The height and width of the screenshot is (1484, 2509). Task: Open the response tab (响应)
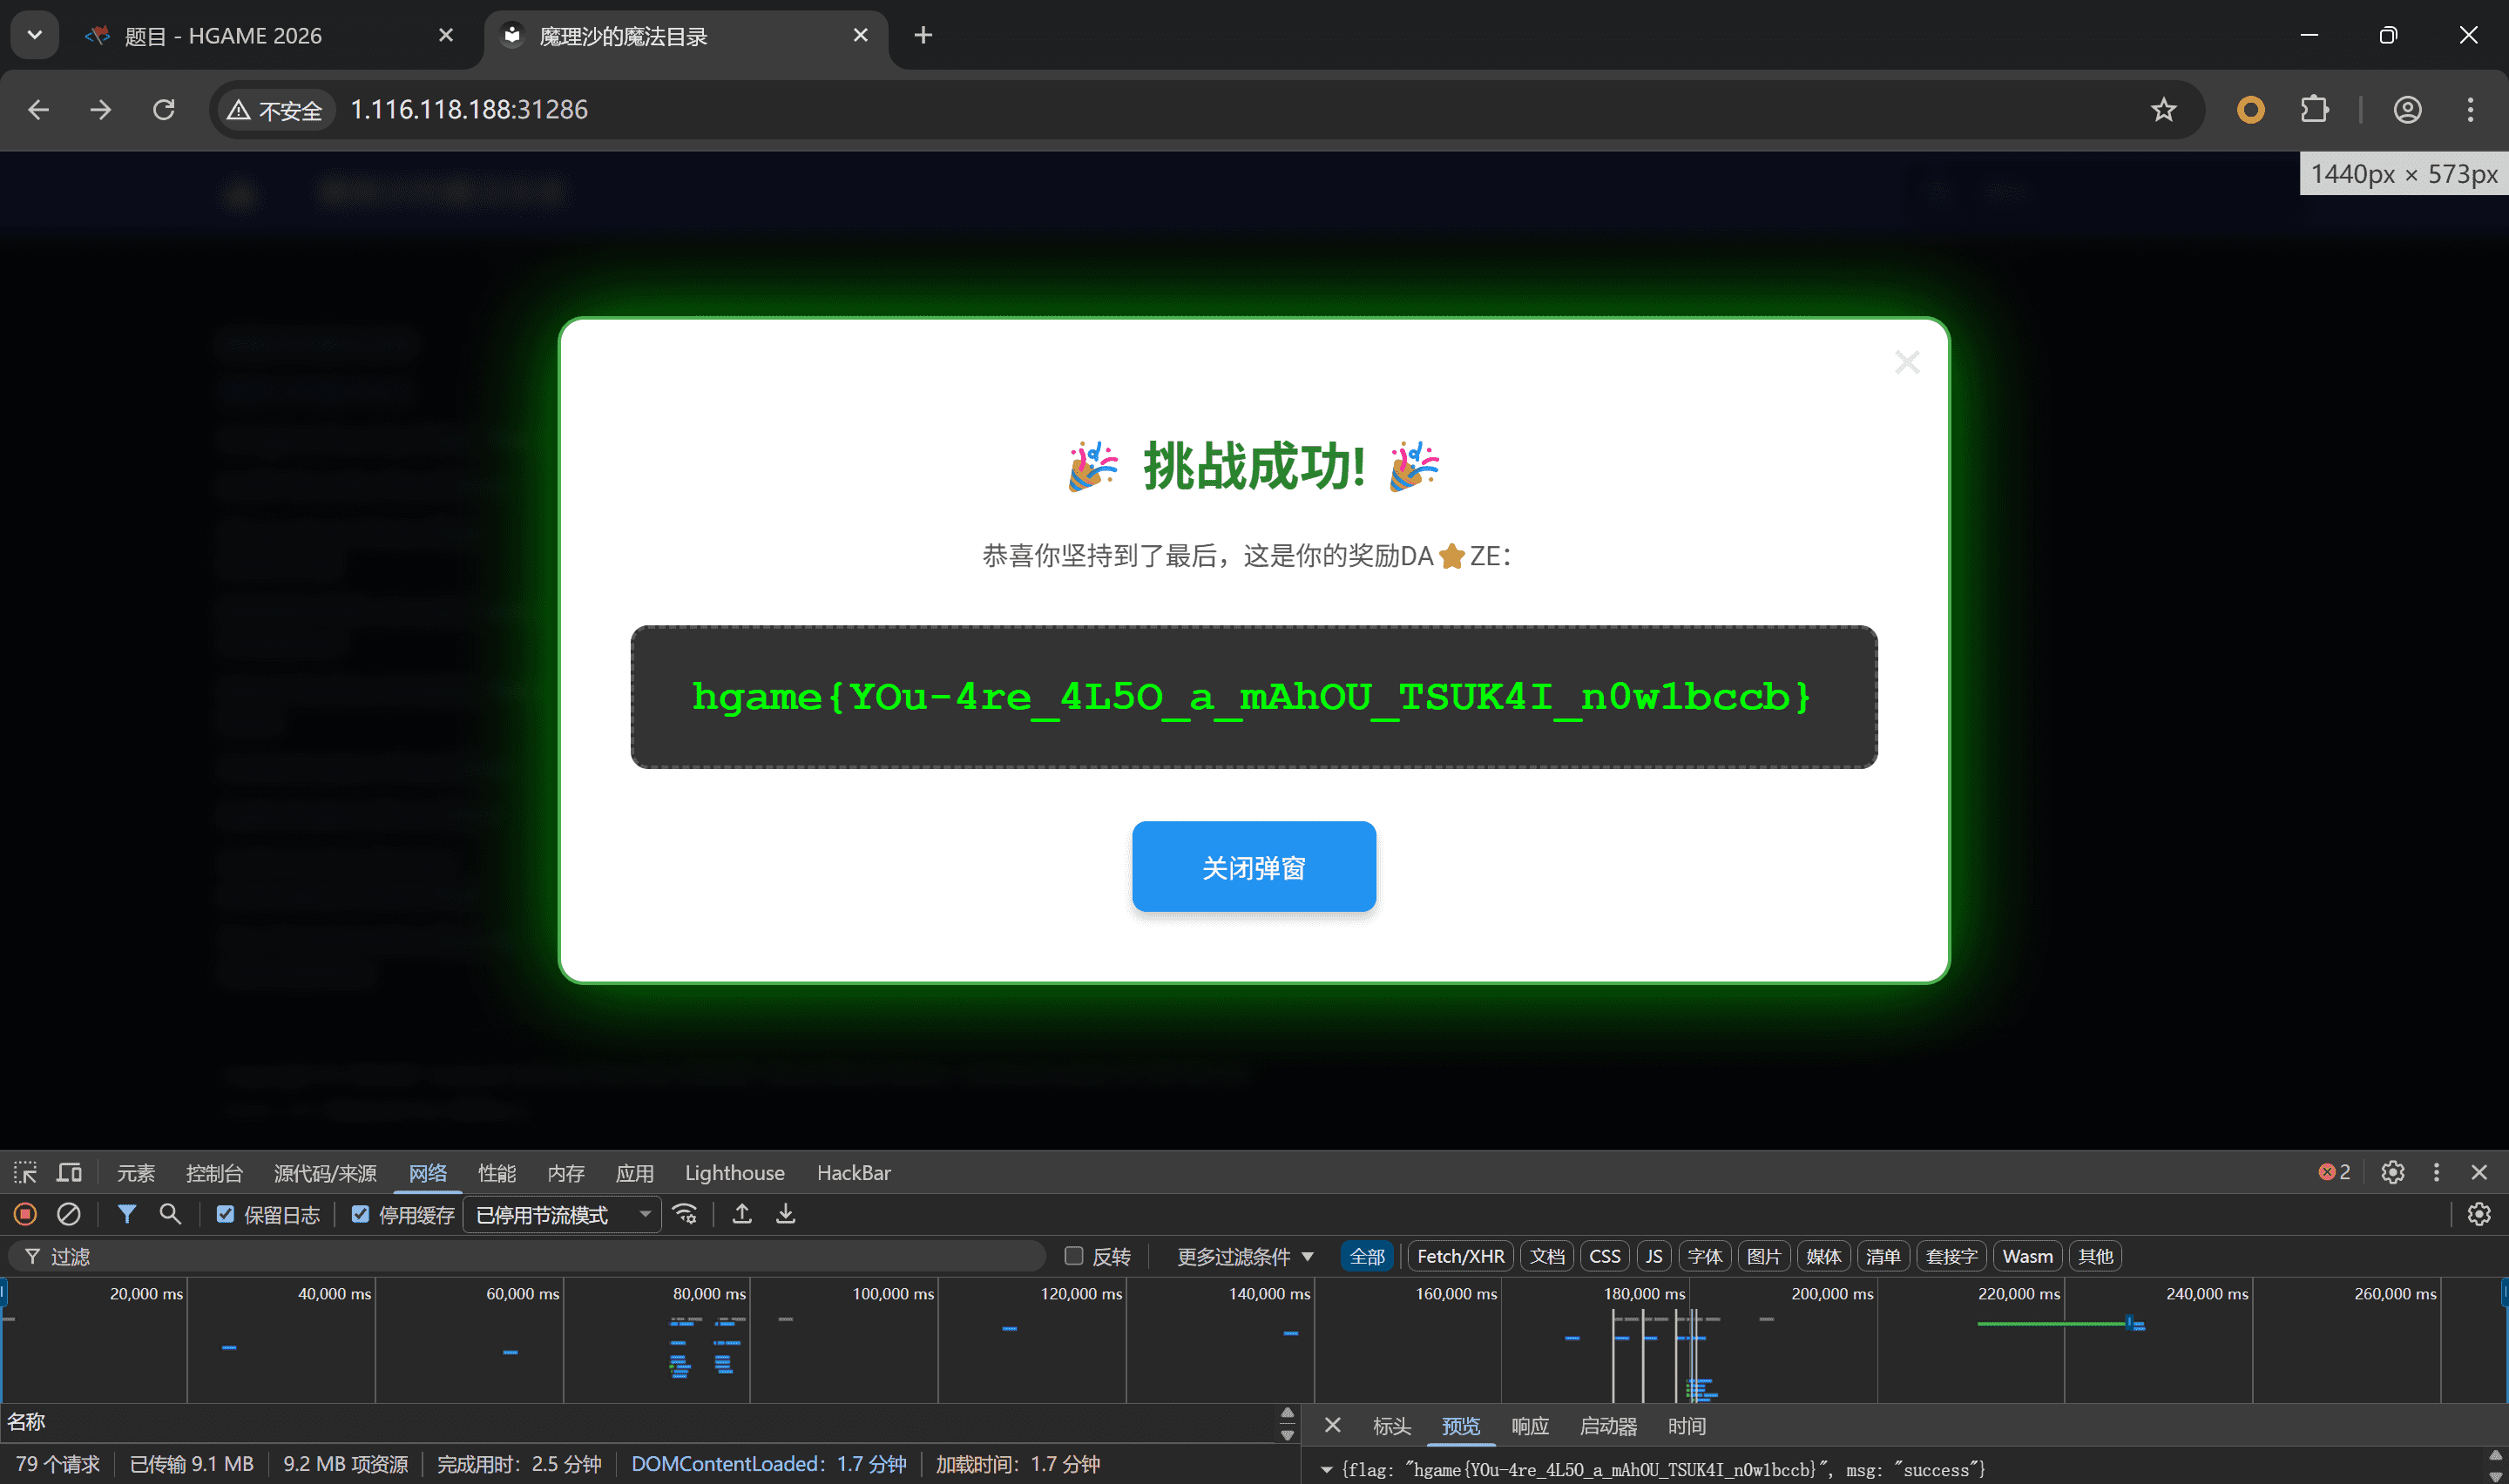click(1529, 1426)
